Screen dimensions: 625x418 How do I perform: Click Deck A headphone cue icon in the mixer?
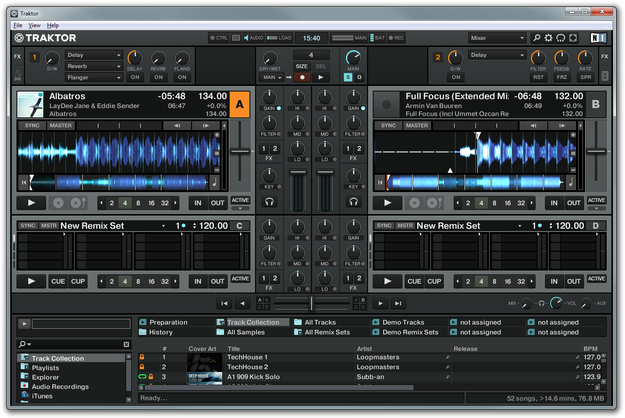[269, 202]
